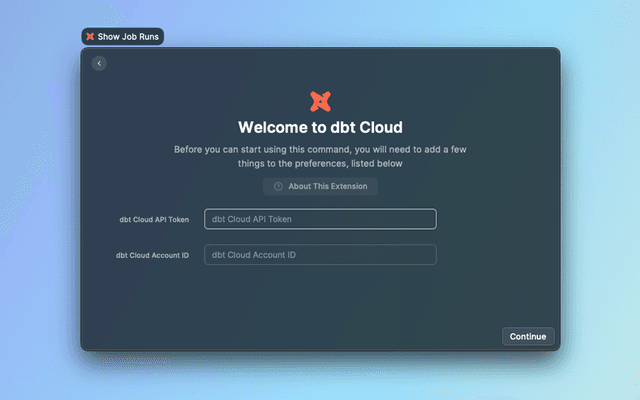
Task: Focus the dbt Cloud Account ID field
Action: click(320, 255)
